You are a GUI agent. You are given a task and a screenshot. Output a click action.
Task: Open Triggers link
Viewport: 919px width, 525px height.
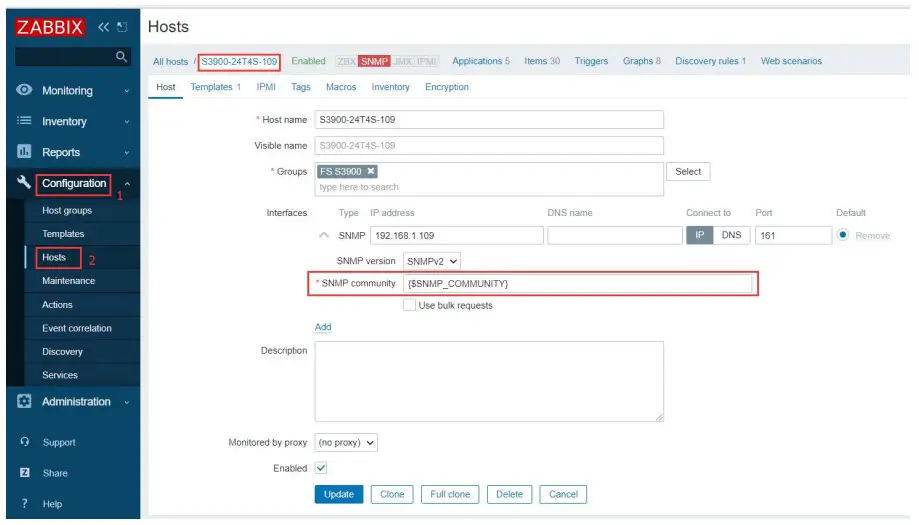(x=591, y=61)
